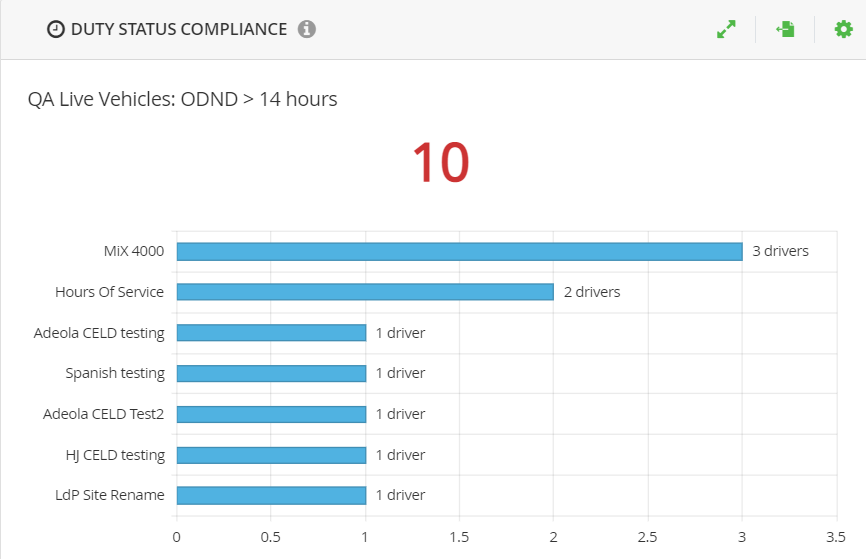The width and height of the screenshot is (866, 559).
Task: Click the 3 drivers data label
Action: pos(780,251)
